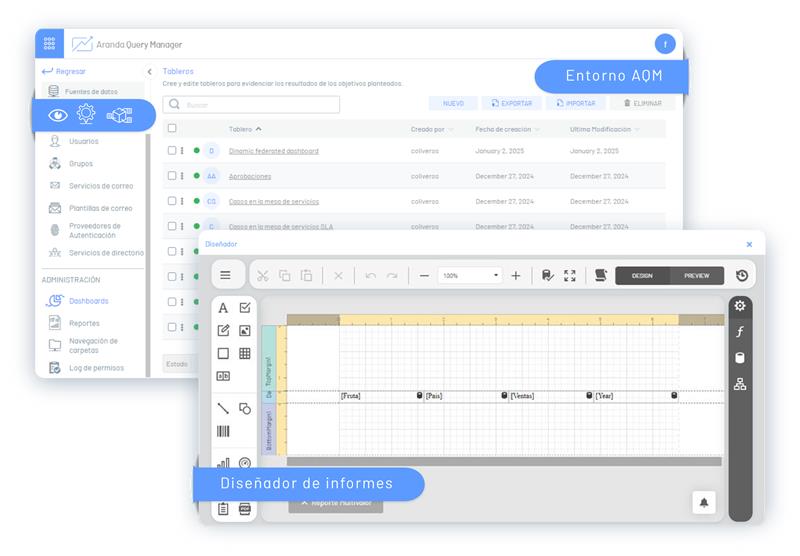Image resolution: width=800 pixels, height=556 pixels.
Task: Select the Shape tool in toolbox
Action: pyautogui.click(x=245, y=409)
